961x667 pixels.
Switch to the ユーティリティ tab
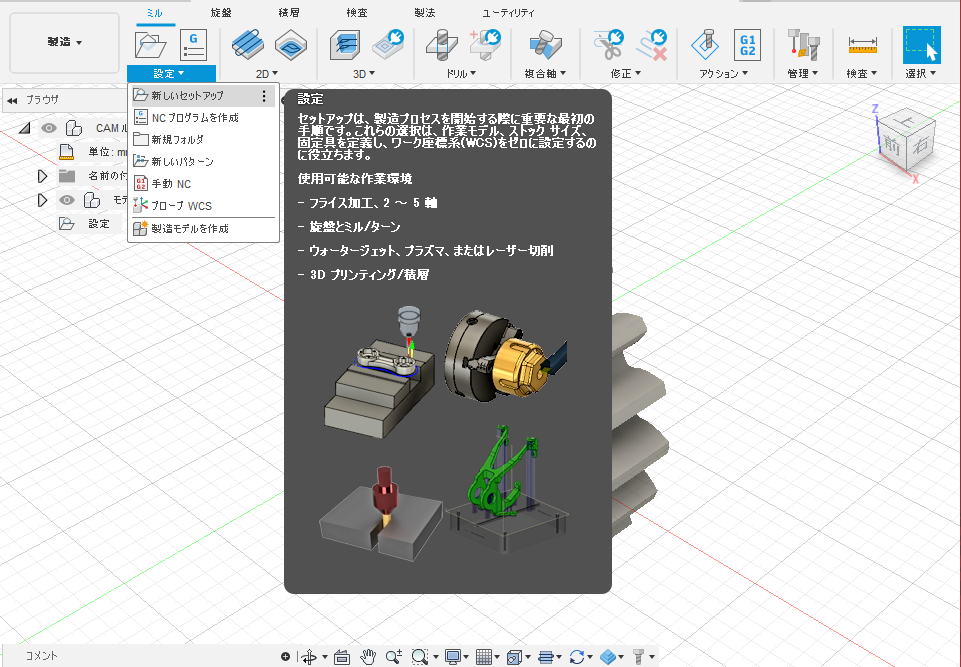point(509,12)
